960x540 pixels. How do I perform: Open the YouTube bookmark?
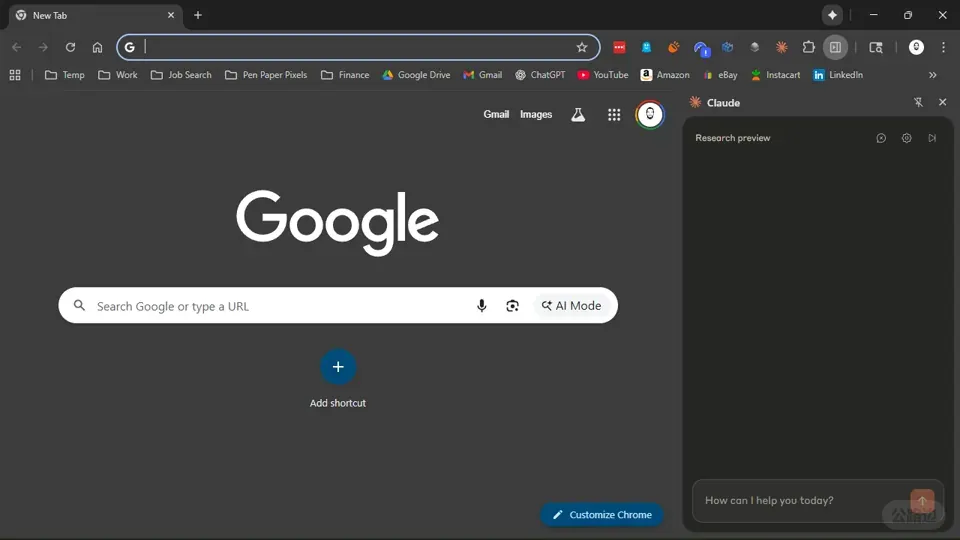602,75
